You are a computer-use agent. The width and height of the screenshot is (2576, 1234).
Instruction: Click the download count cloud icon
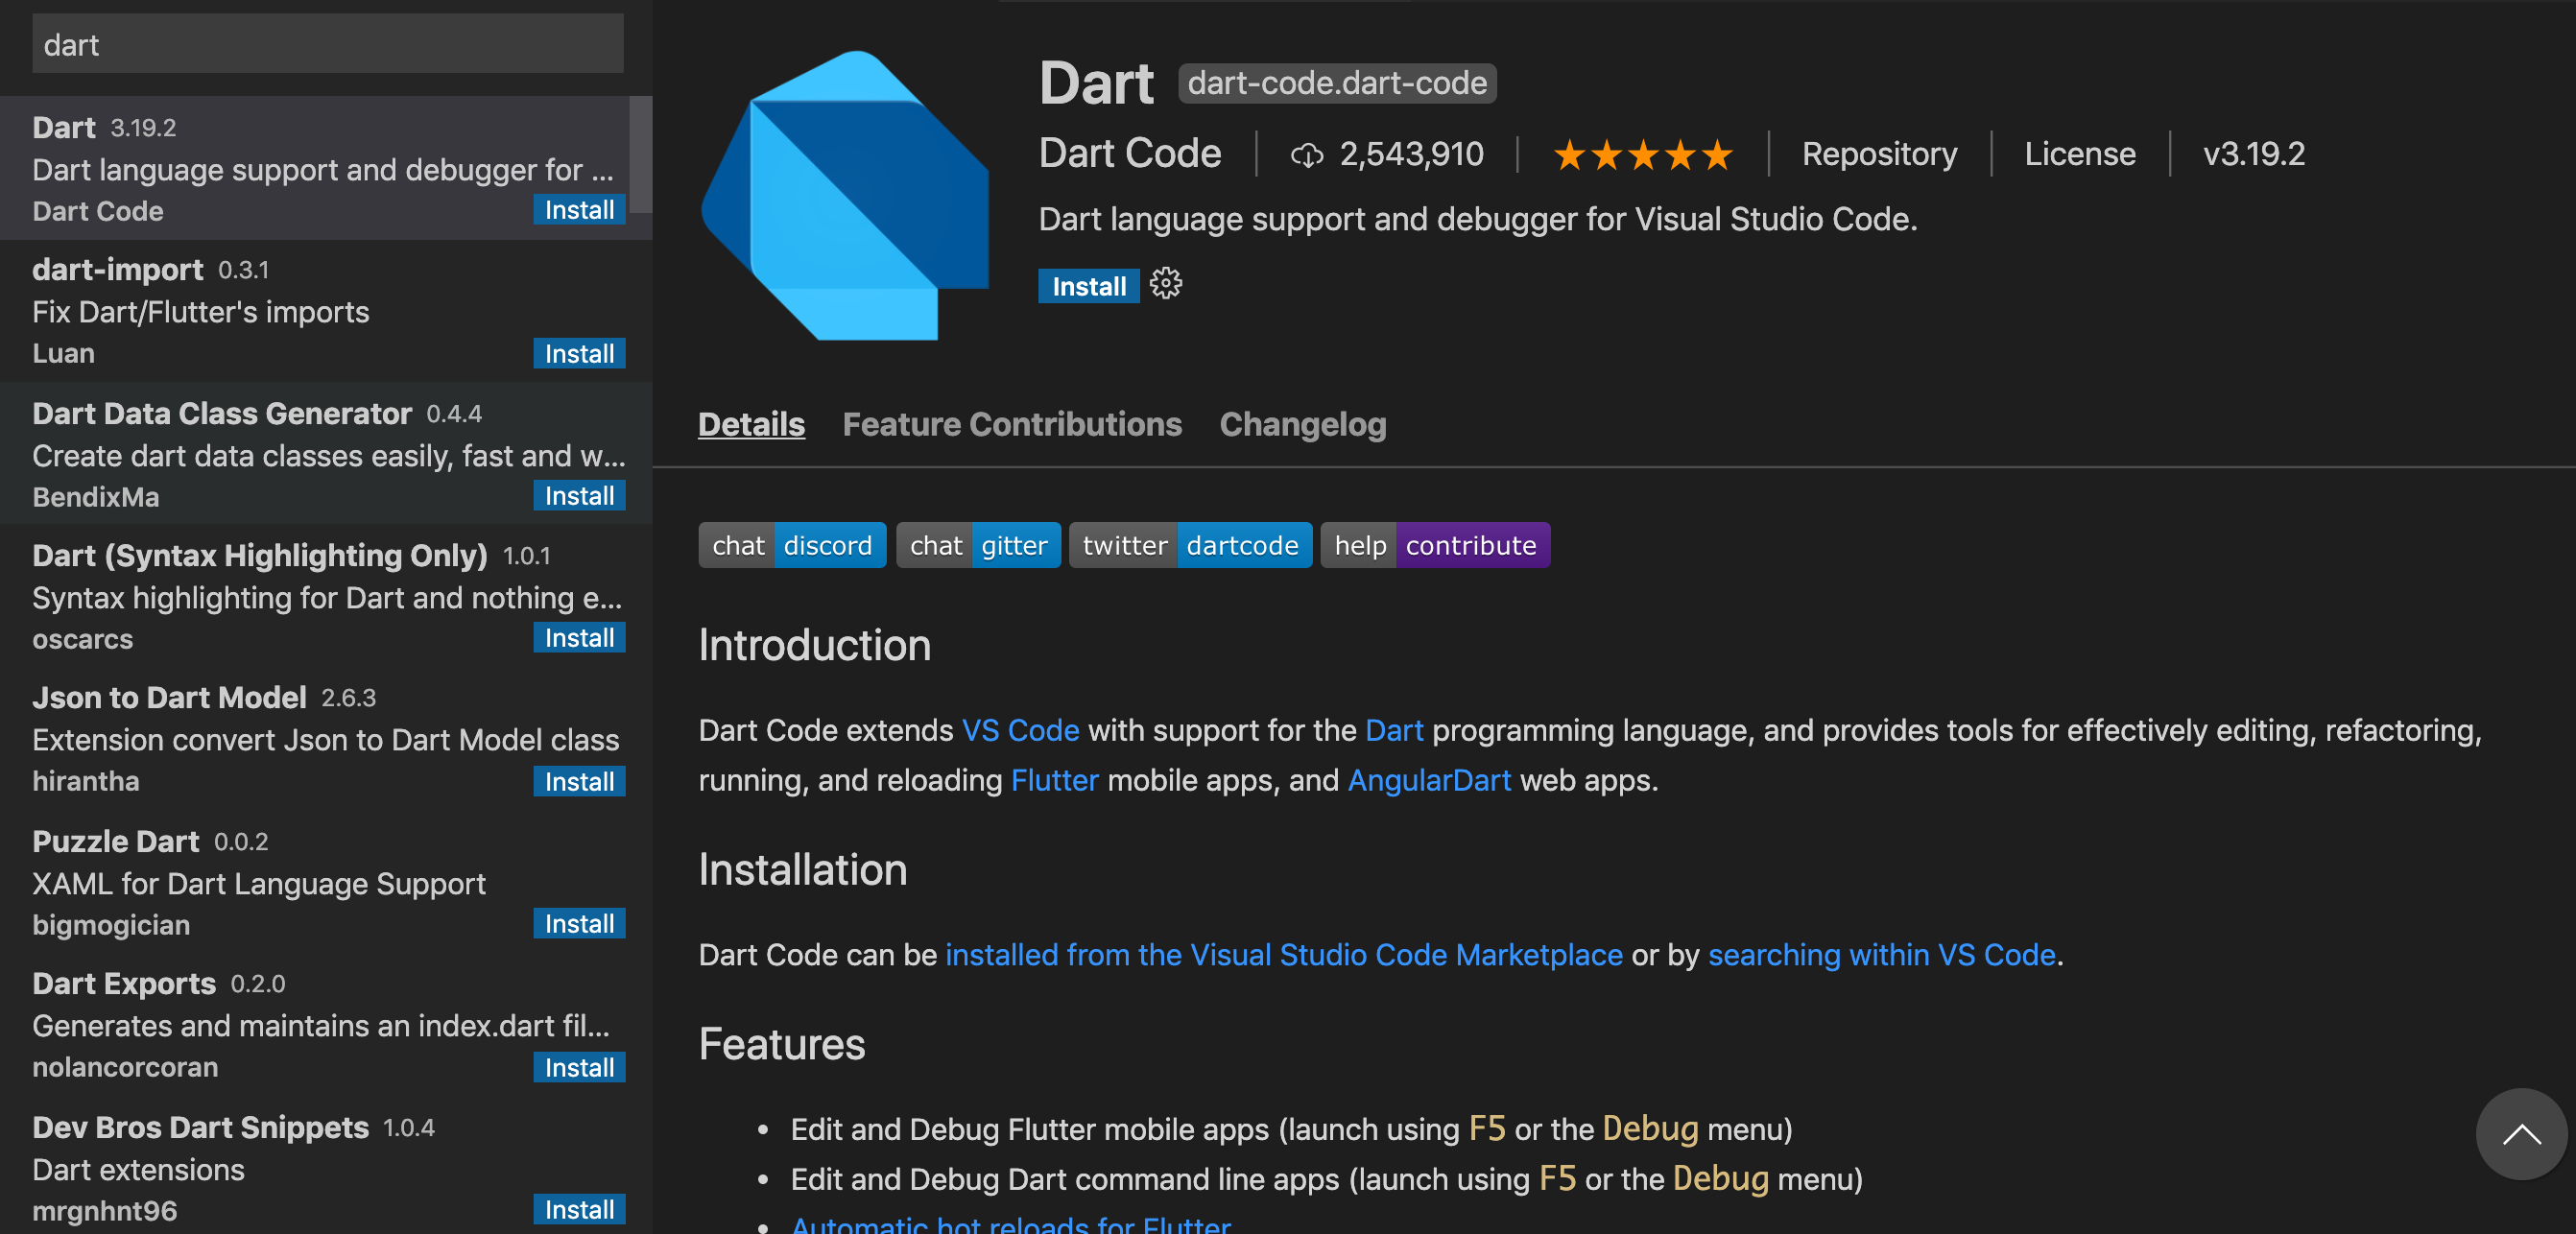click(x=1306, y=155)
